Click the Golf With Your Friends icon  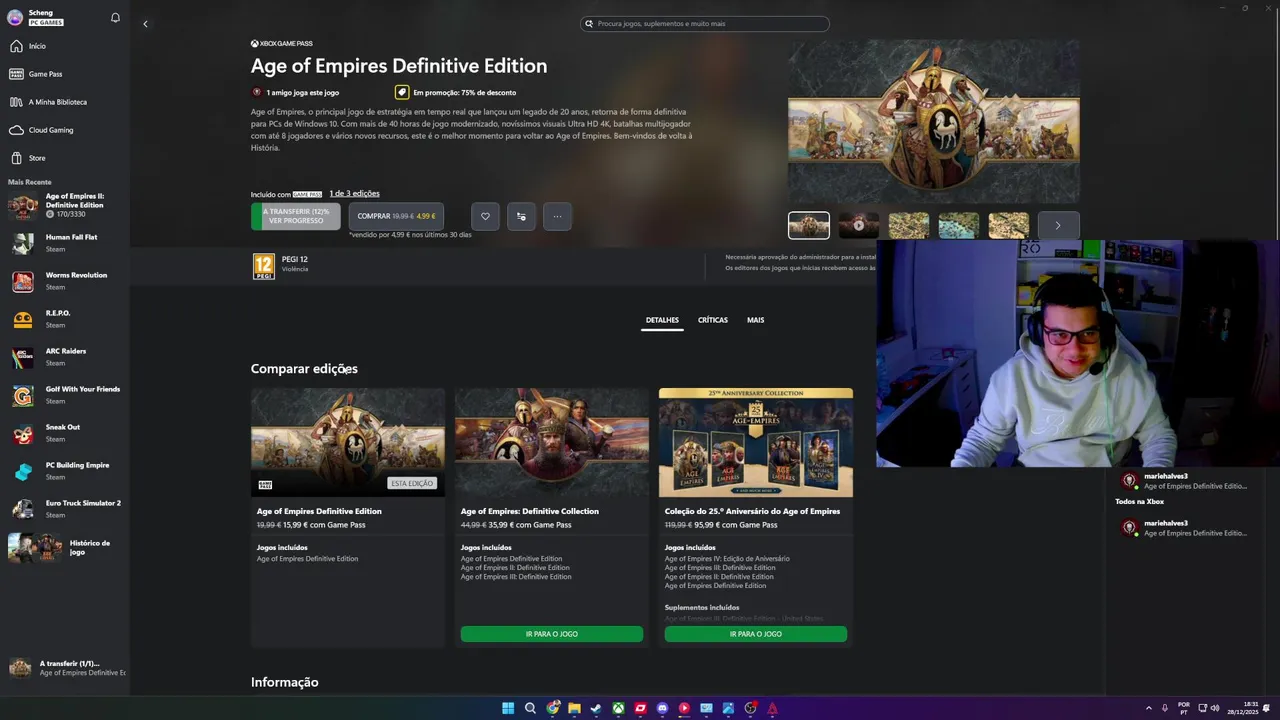(23, 395)
